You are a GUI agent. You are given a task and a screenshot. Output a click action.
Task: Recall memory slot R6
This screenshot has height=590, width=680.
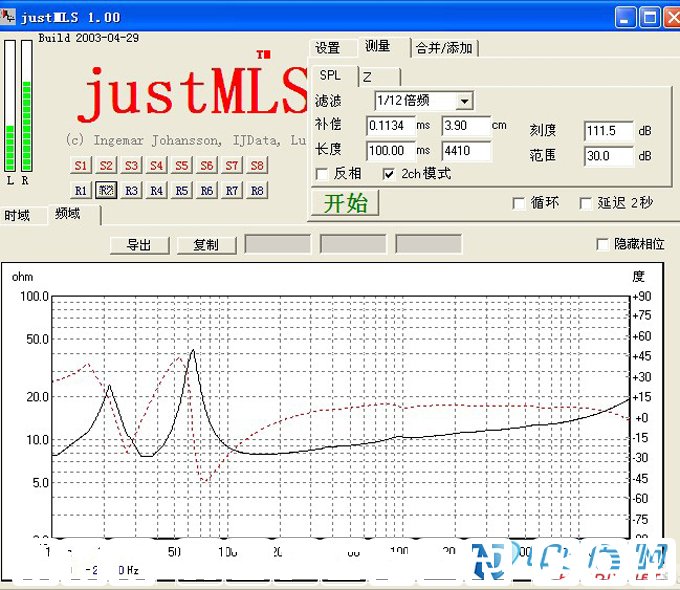[206, 190]
